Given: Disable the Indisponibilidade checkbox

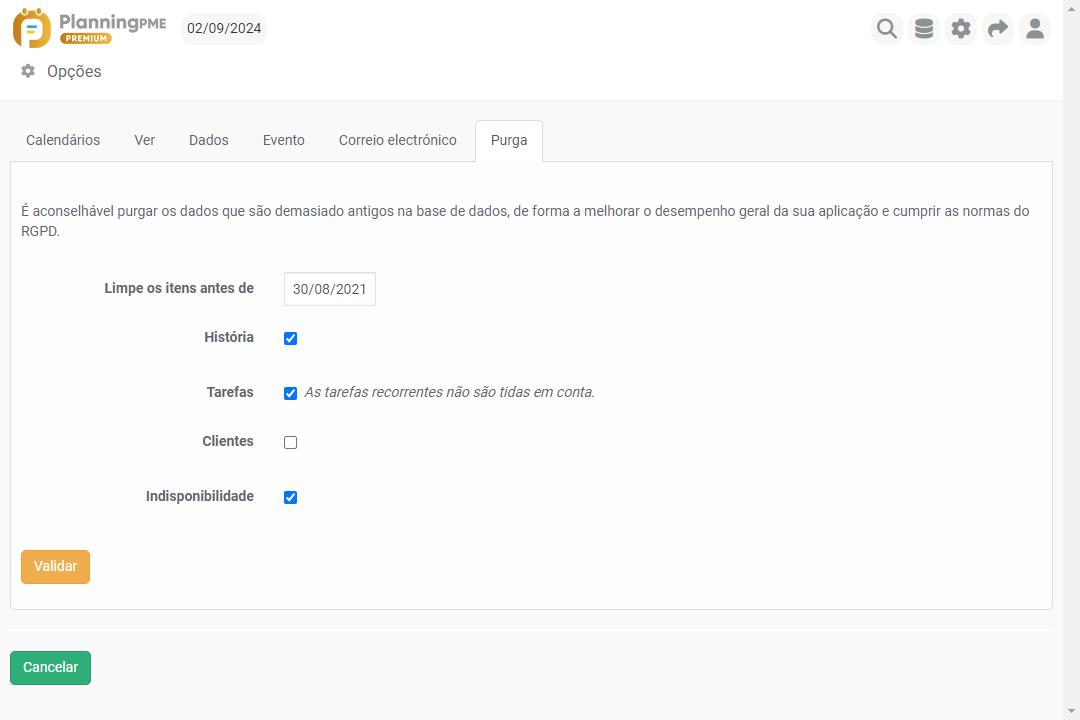Looking at the screenshot, I should point(291,497).
